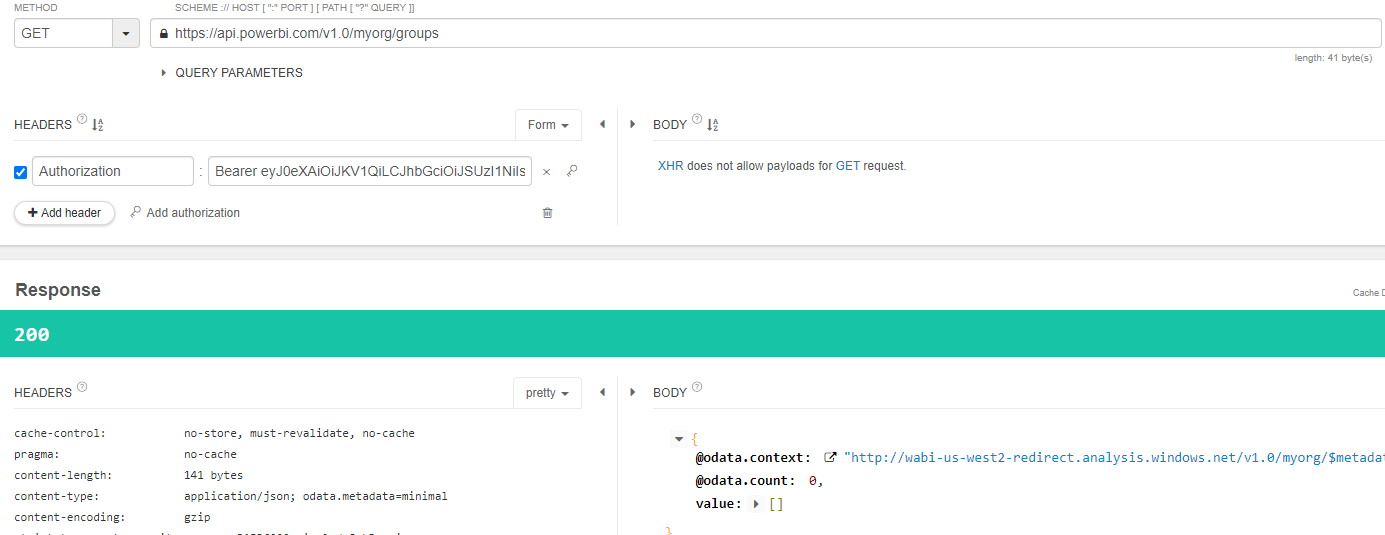The image size is (1385, 535).
Task: Collapse the root JSON object in the response body
Action: click(680, 438)
